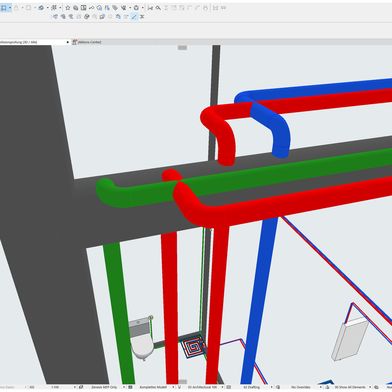
Task: Click the gray split handle atop the 3D viewport
Action: (x=182, y=48)
